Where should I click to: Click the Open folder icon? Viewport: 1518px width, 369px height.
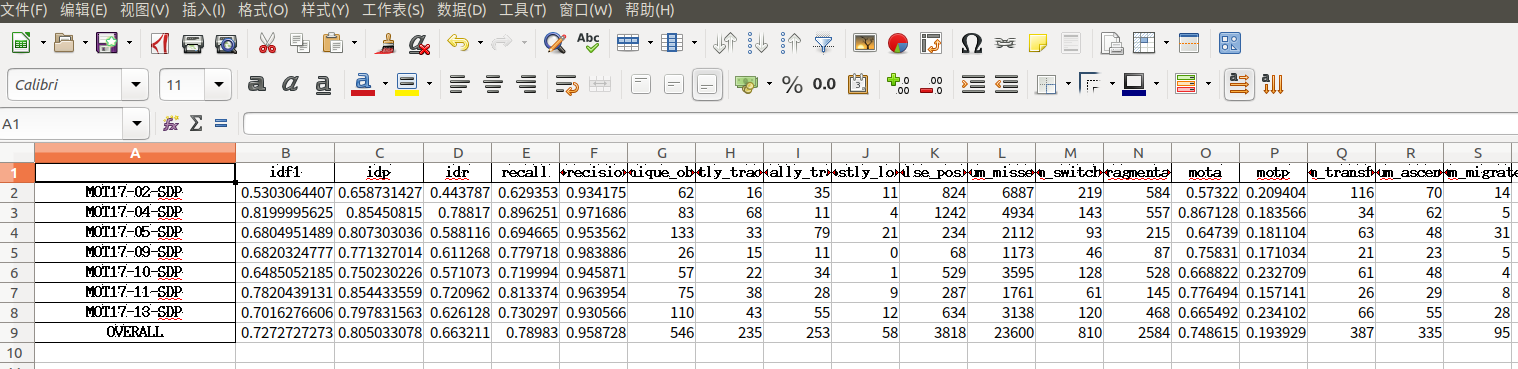coord(64,43)
